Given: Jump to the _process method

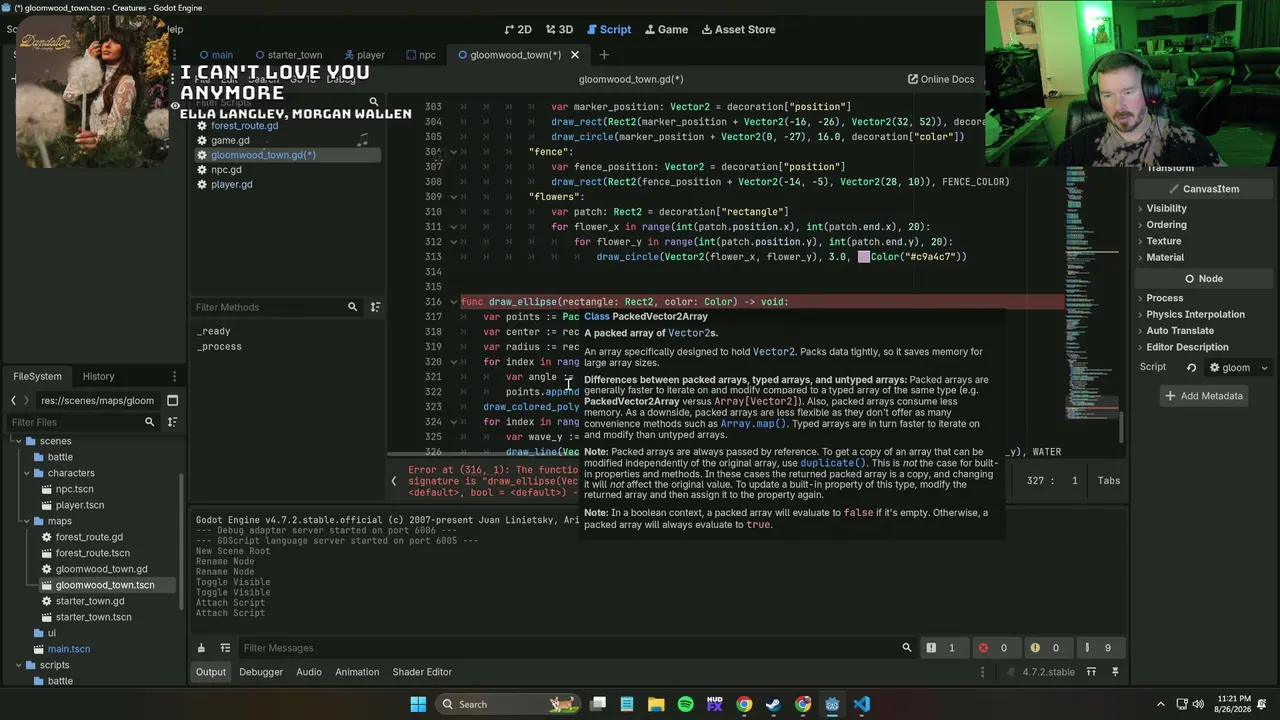Looking at the screenshot, I should click(x=219, y=346).
